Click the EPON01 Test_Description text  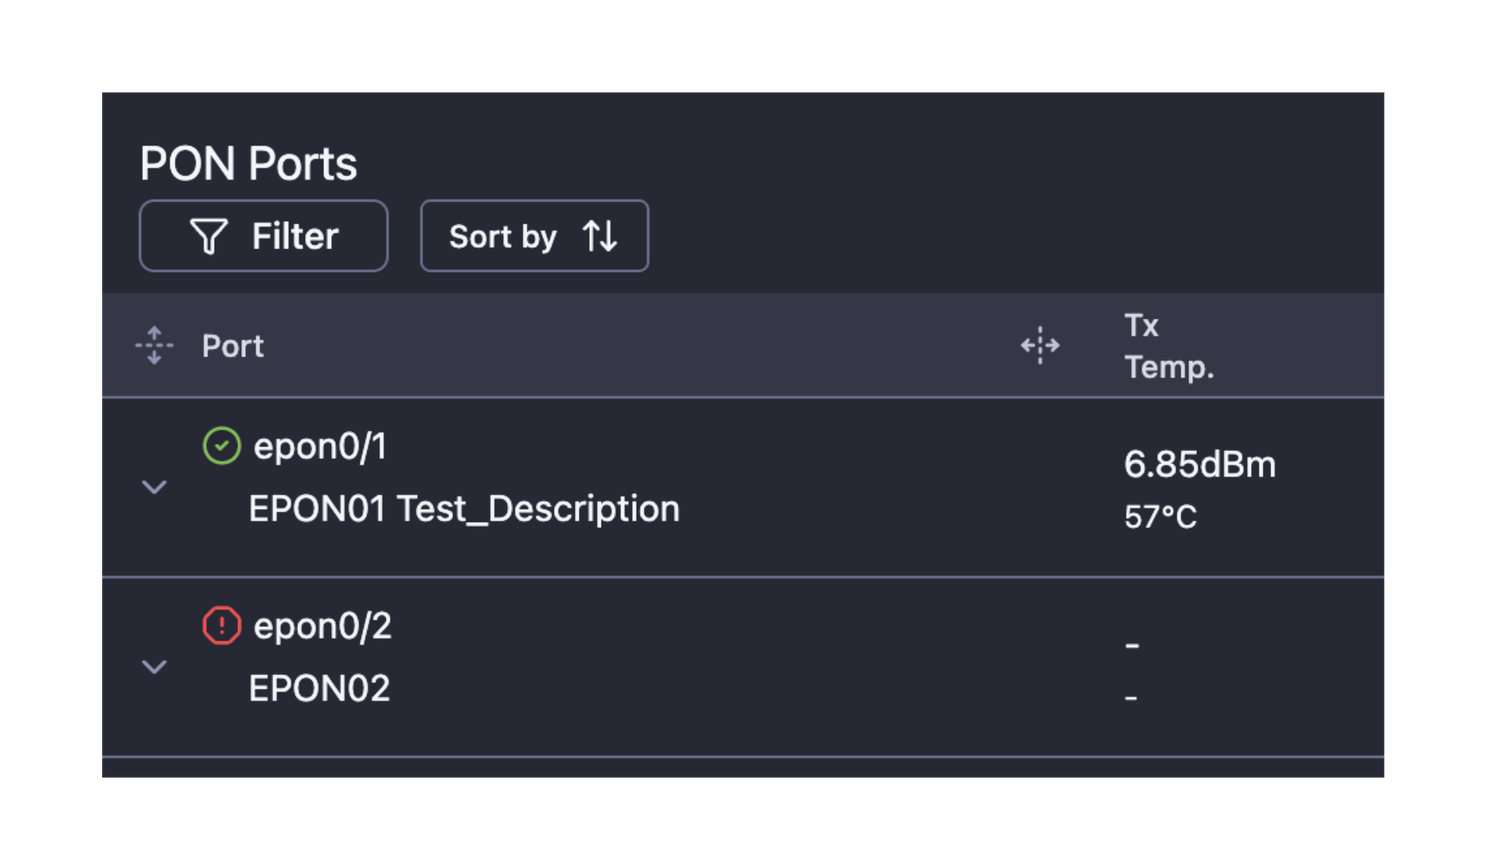point(464,509)
